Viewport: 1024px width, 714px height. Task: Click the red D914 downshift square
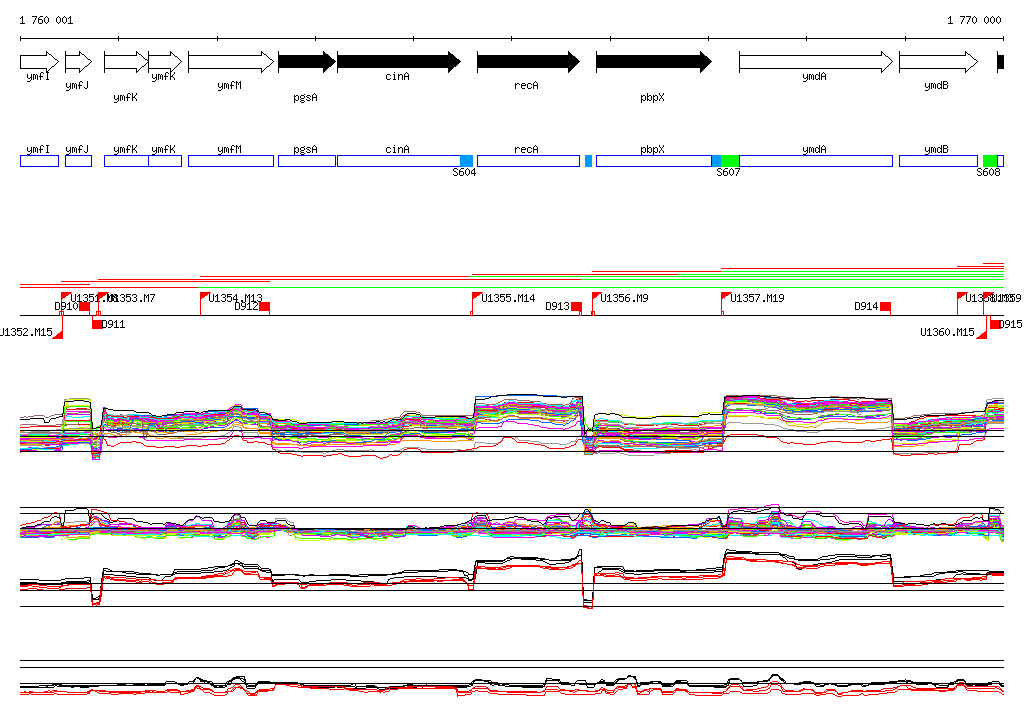point(885,306)
